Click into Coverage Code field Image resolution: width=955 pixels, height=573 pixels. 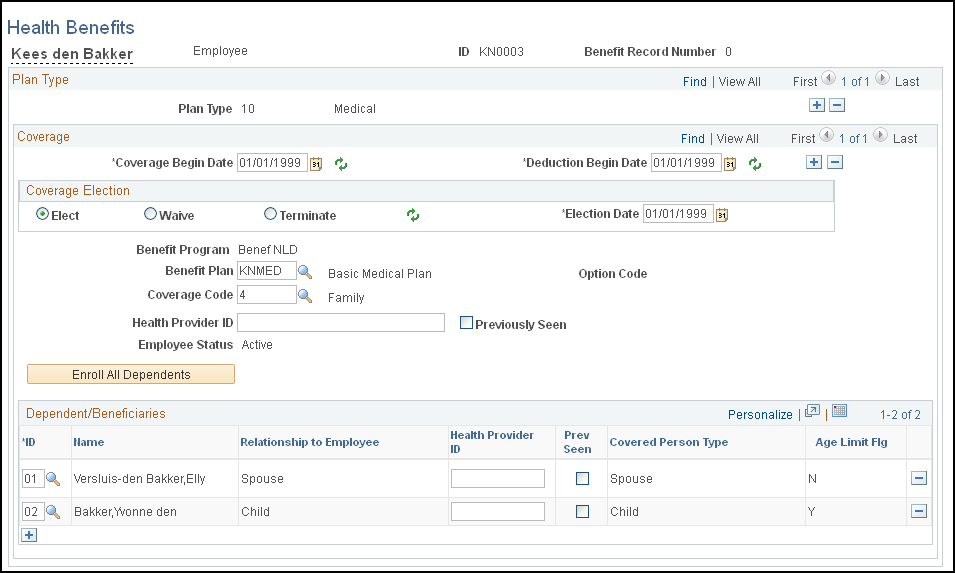(267, 295)
